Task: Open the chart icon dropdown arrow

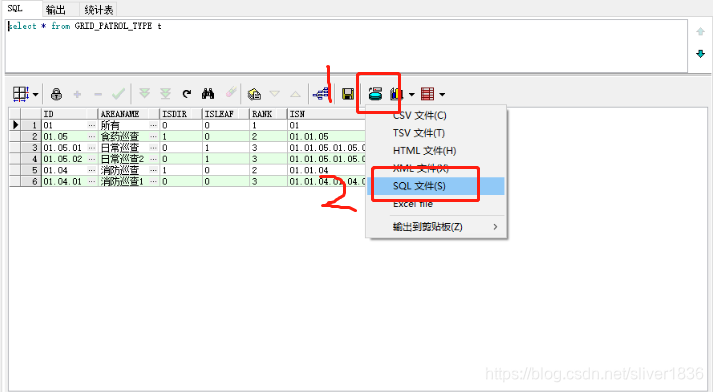Action: tap(412, 95)
